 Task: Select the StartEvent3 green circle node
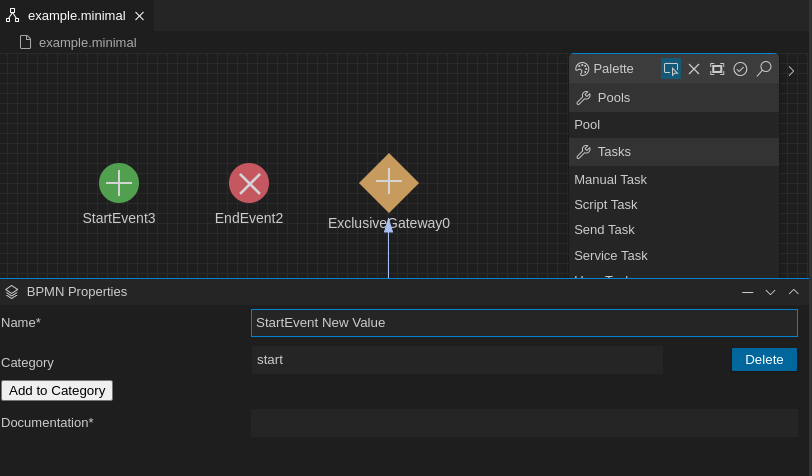pos(119,183)
